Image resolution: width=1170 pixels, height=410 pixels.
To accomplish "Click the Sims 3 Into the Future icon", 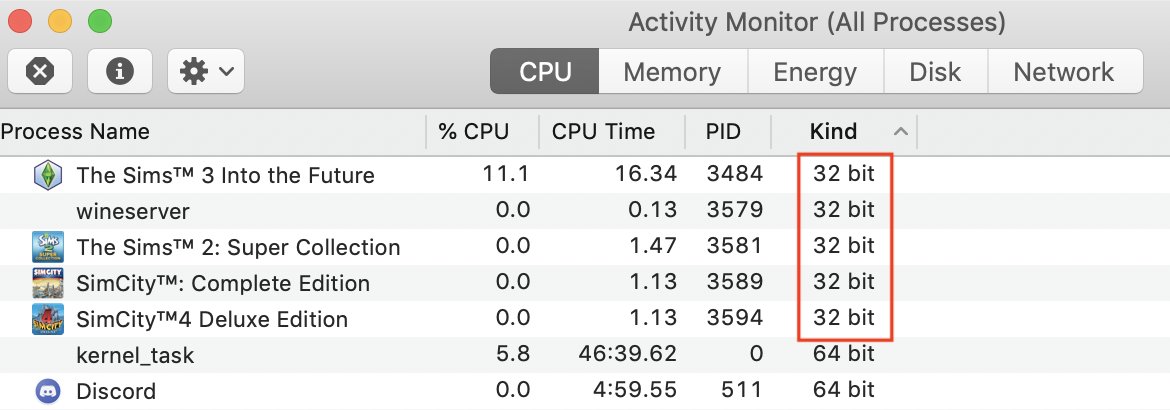I will click(47, 175).
